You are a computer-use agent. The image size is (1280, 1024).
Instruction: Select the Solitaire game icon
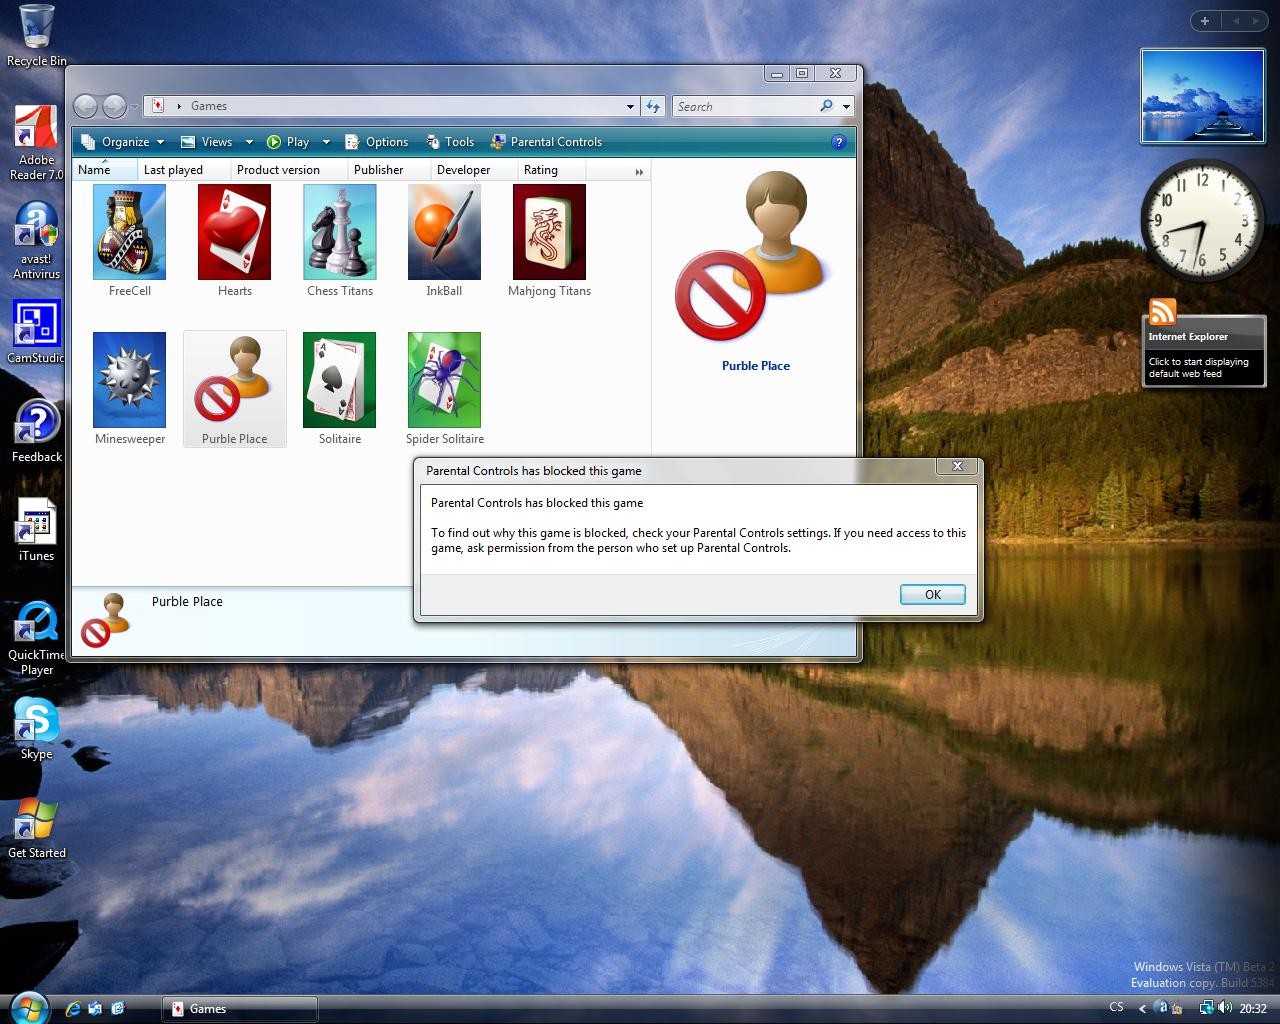point(340,380)
